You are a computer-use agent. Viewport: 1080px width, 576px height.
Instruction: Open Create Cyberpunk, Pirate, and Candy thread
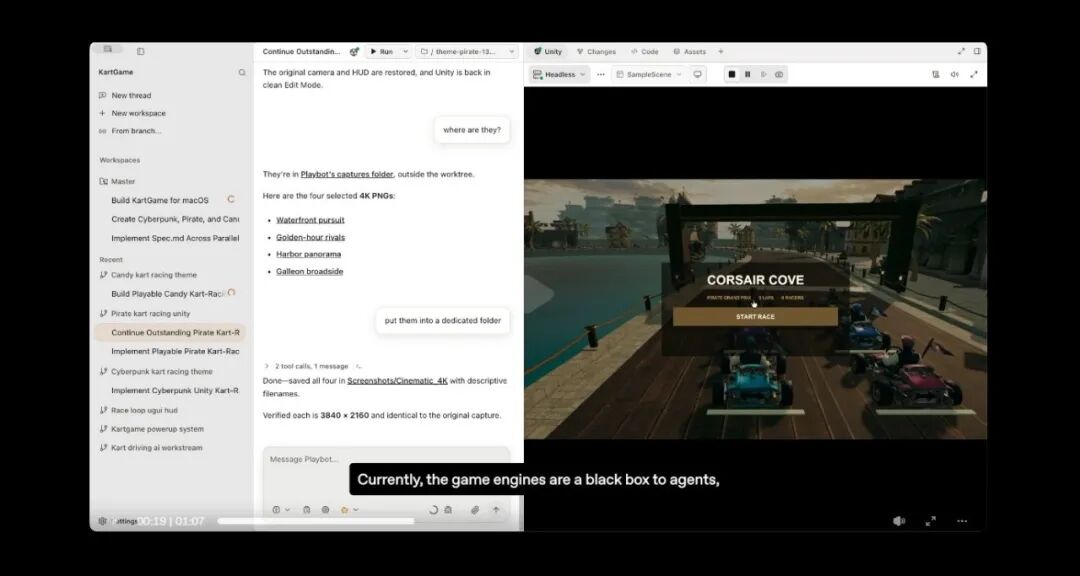pos(175,219)
